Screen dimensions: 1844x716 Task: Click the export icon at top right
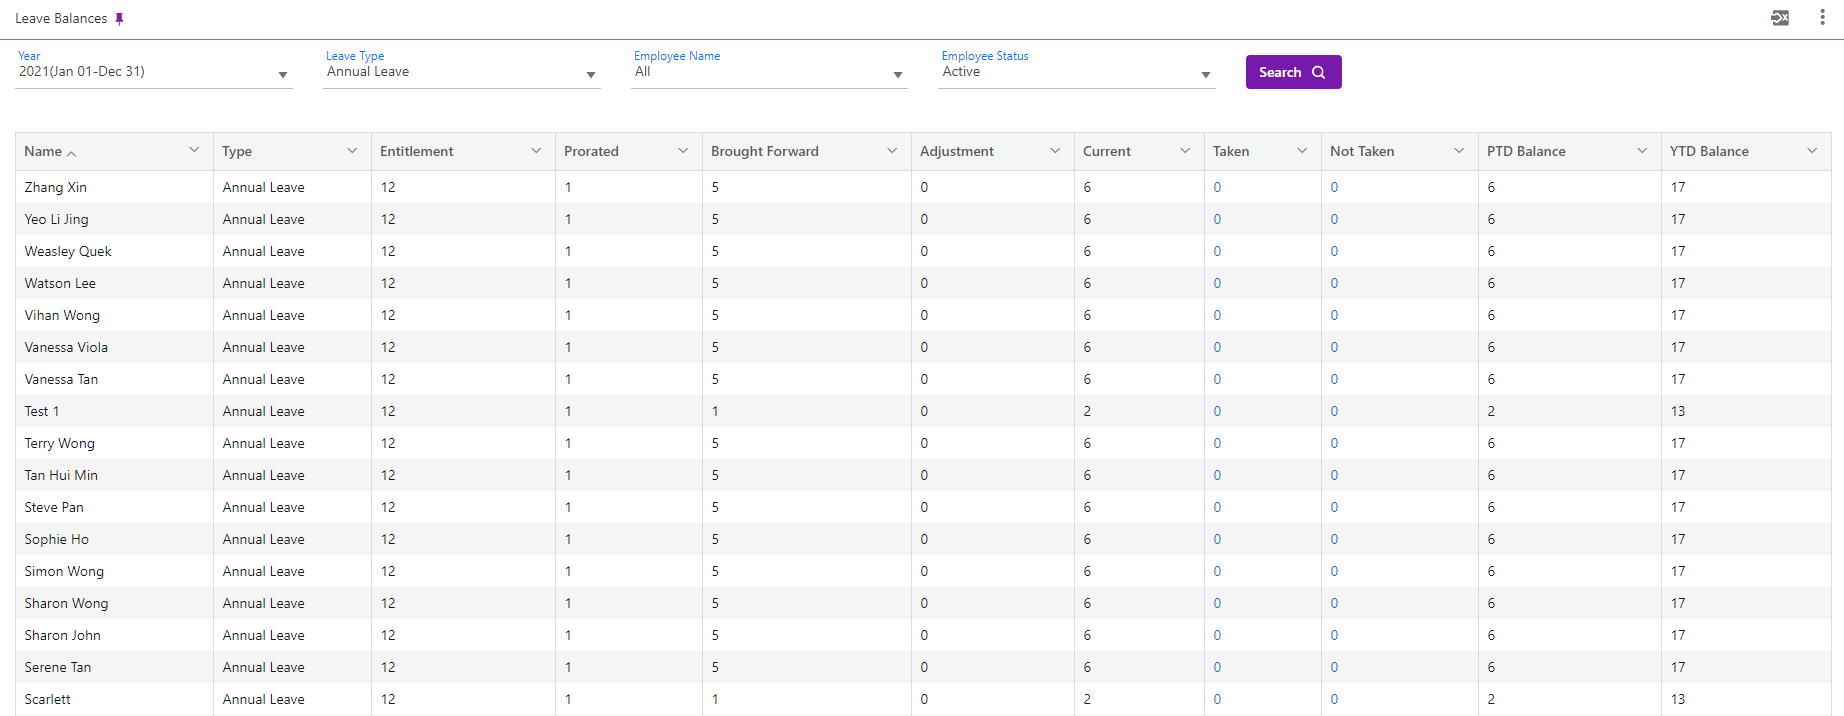(1780, 18)
